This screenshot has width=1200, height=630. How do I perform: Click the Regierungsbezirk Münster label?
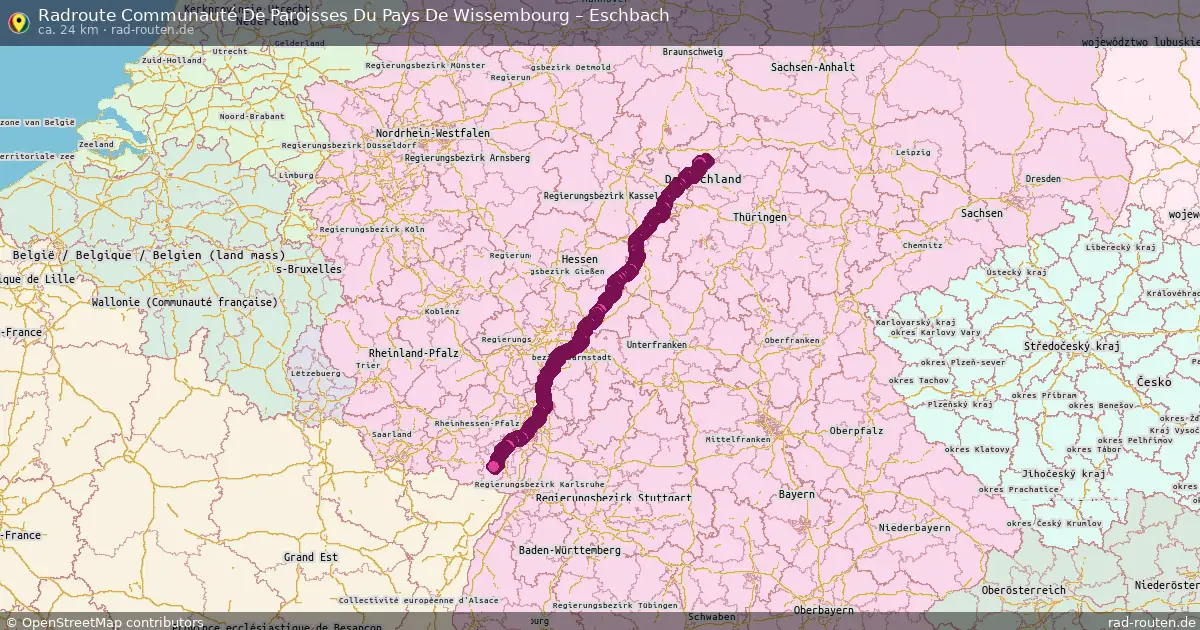(425, 65)
